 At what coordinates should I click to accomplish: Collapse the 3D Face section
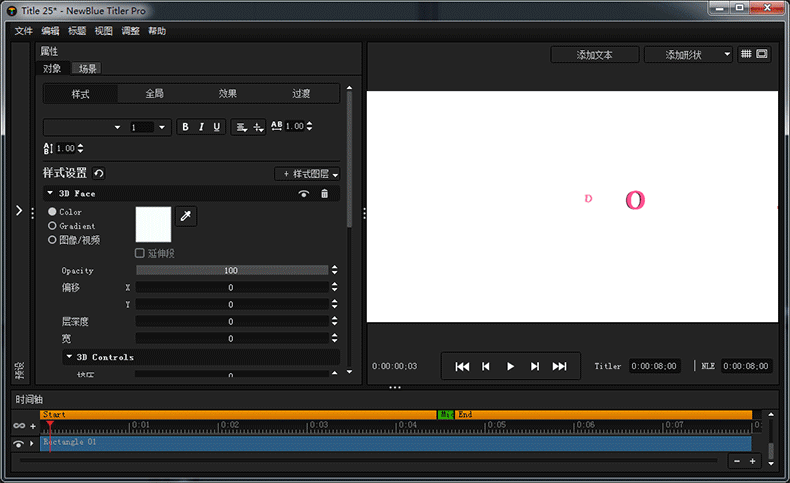pos(50,193)
